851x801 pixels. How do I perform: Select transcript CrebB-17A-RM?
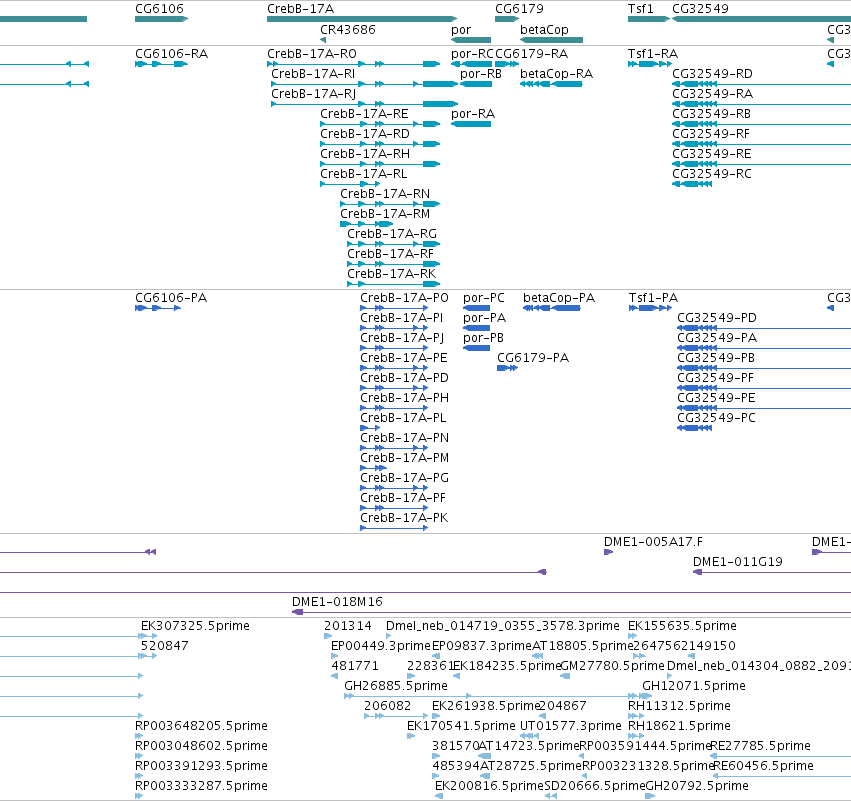(385, 214)
